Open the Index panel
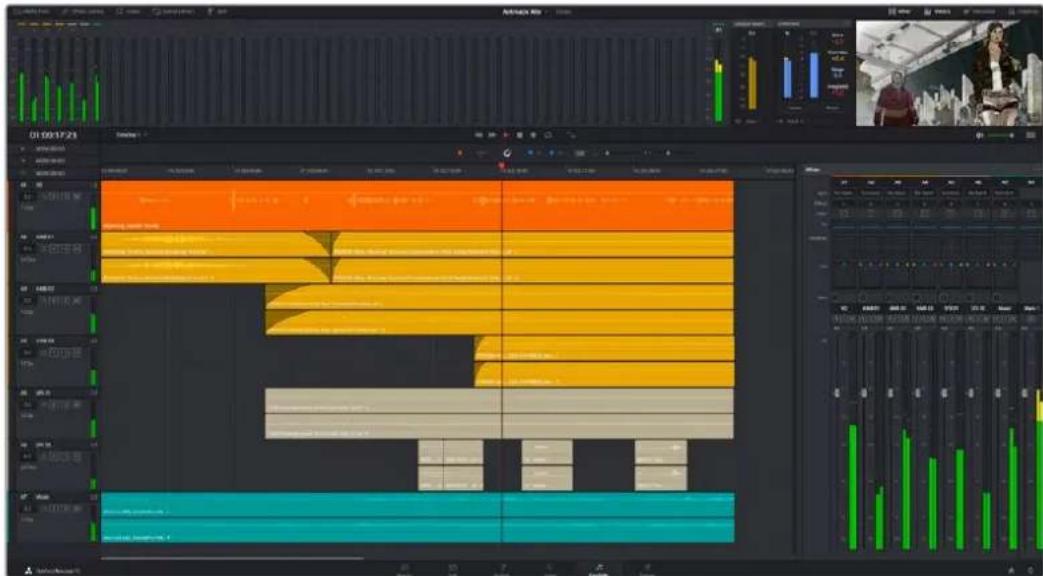The image size is (1043, 576). (129, 12)
